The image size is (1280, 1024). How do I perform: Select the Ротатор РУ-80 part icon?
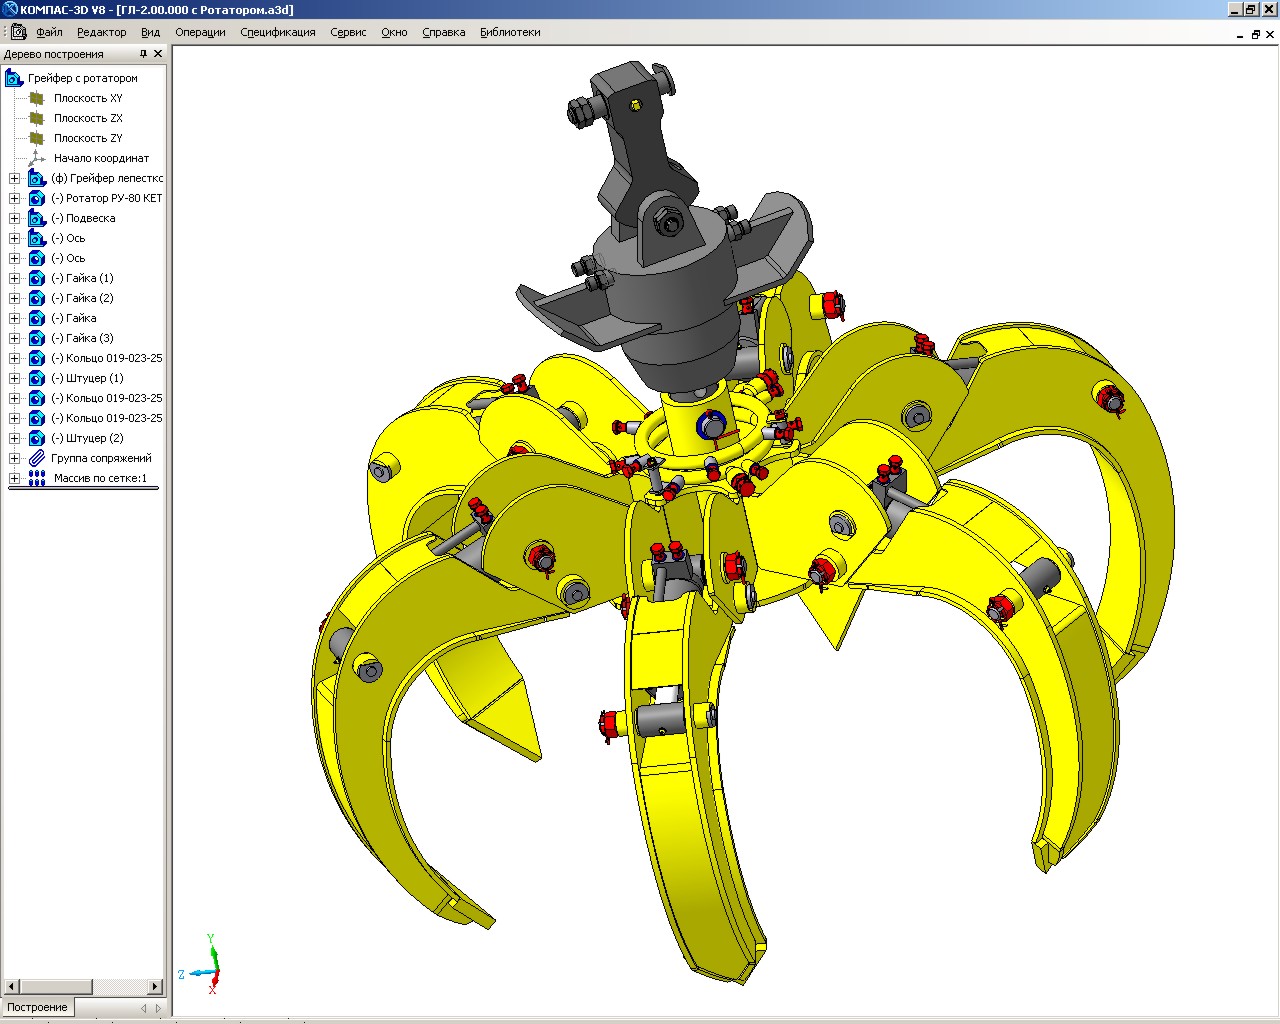coord(37,198)
